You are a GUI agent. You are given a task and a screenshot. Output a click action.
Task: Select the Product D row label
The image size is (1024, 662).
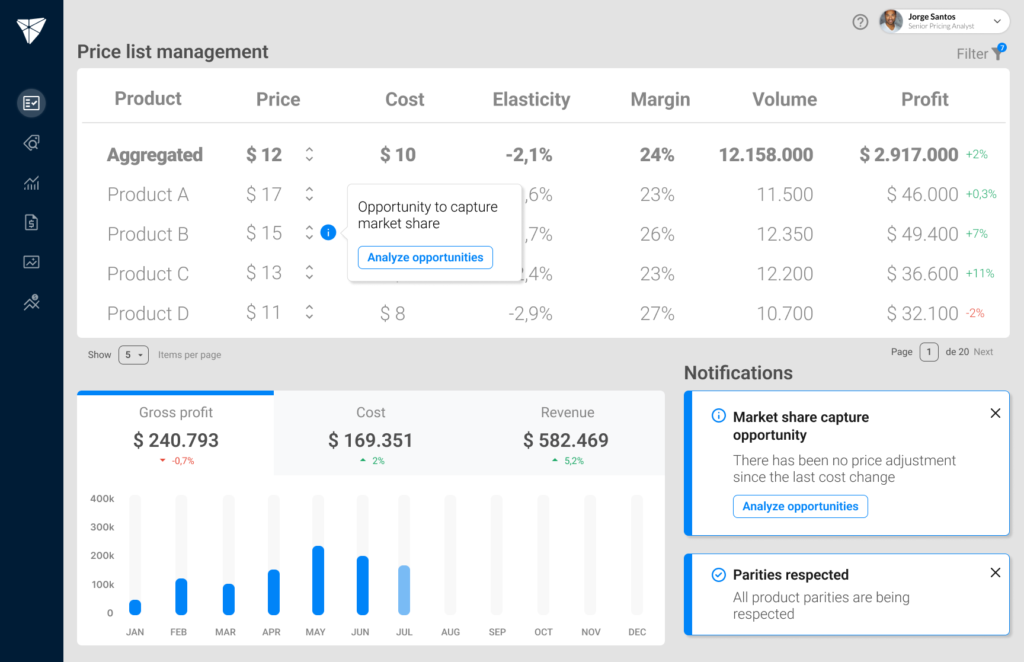pyautogui.click(x=148, y=313)
